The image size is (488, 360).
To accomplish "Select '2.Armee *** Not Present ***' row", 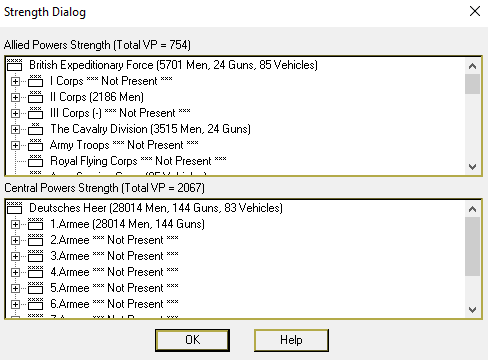I will pos(114,240).
